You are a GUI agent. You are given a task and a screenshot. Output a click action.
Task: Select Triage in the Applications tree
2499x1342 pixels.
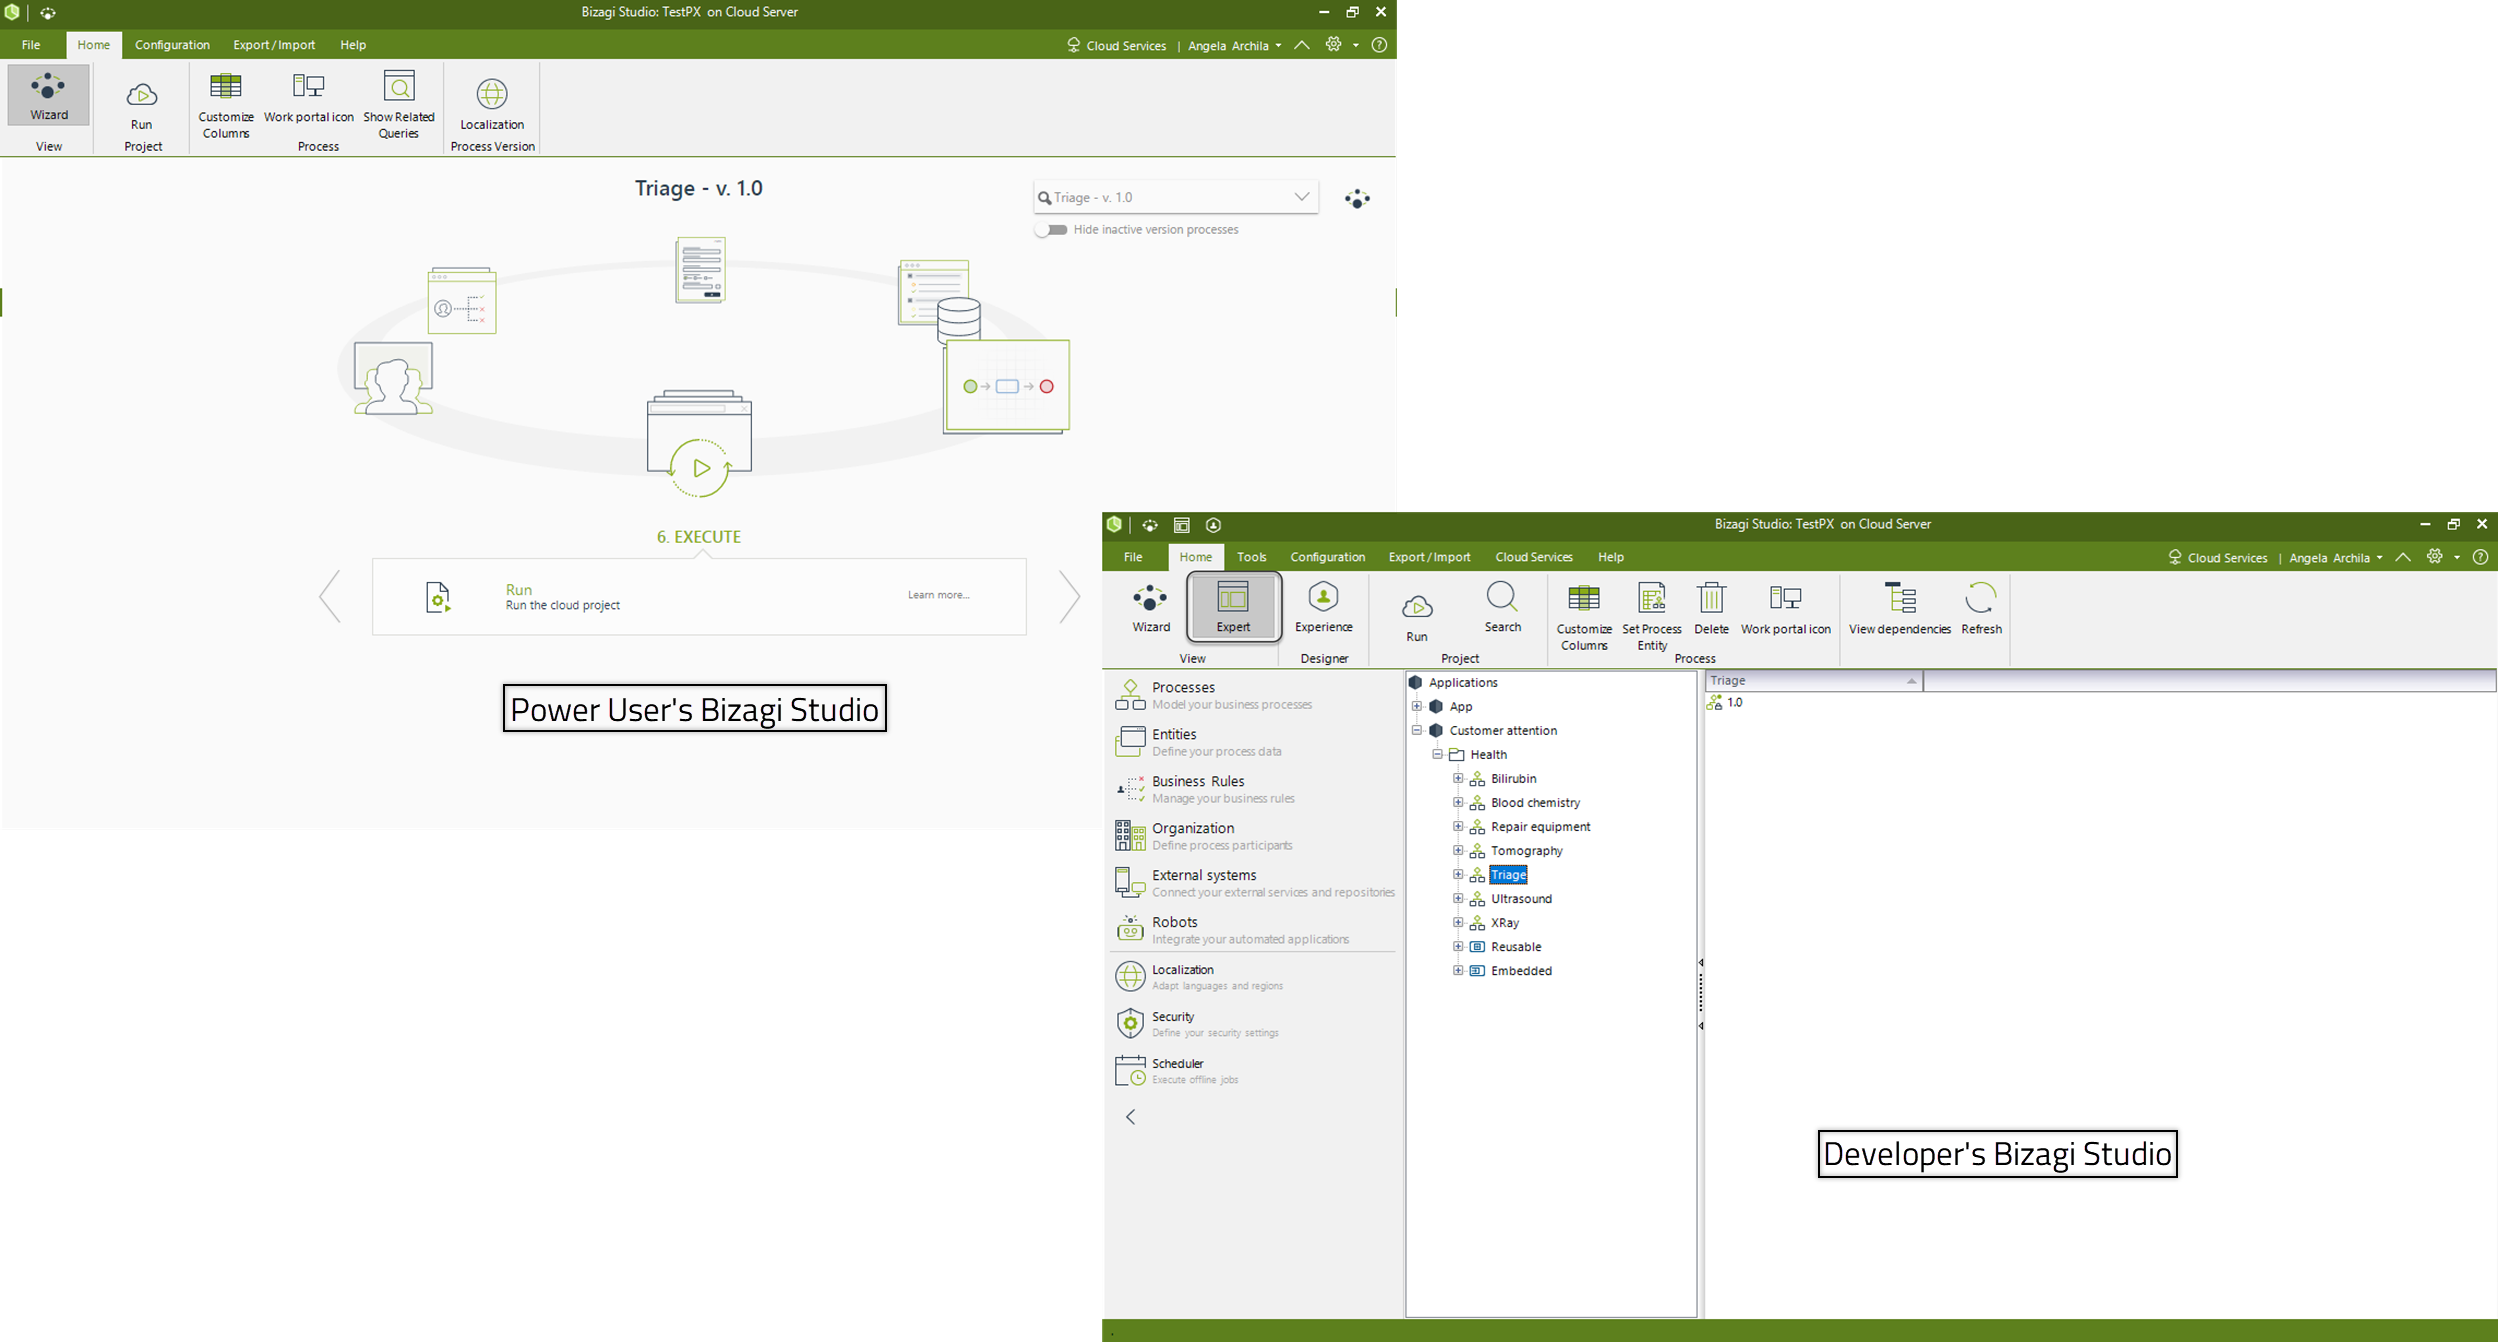(1508, 875)
